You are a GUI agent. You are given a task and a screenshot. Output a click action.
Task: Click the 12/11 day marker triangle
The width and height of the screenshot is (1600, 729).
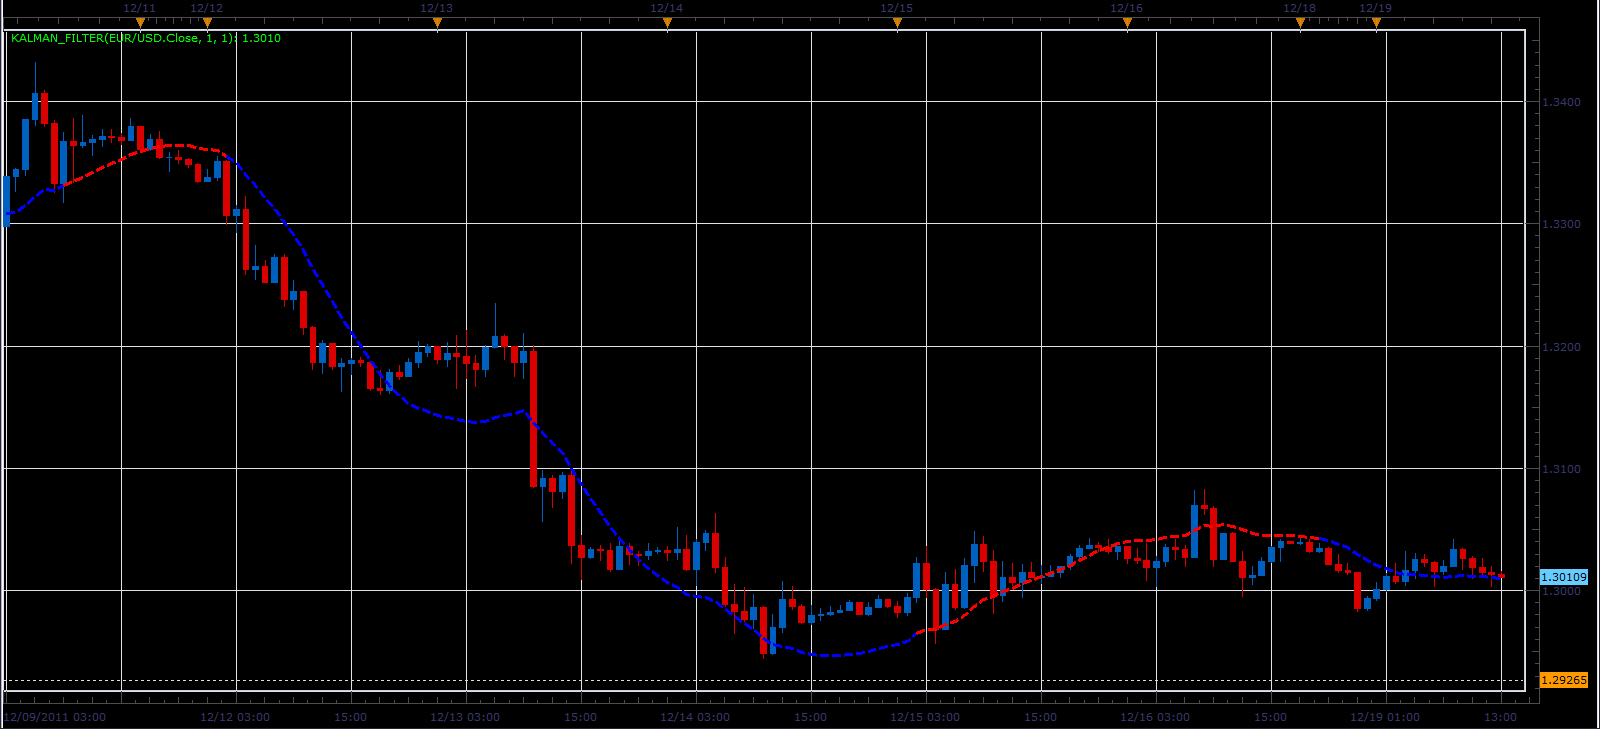[140, 23]
